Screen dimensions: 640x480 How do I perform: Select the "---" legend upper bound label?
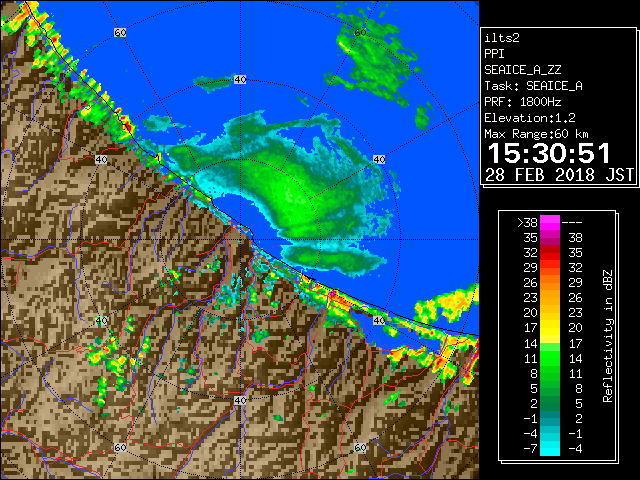pos(572,223)
